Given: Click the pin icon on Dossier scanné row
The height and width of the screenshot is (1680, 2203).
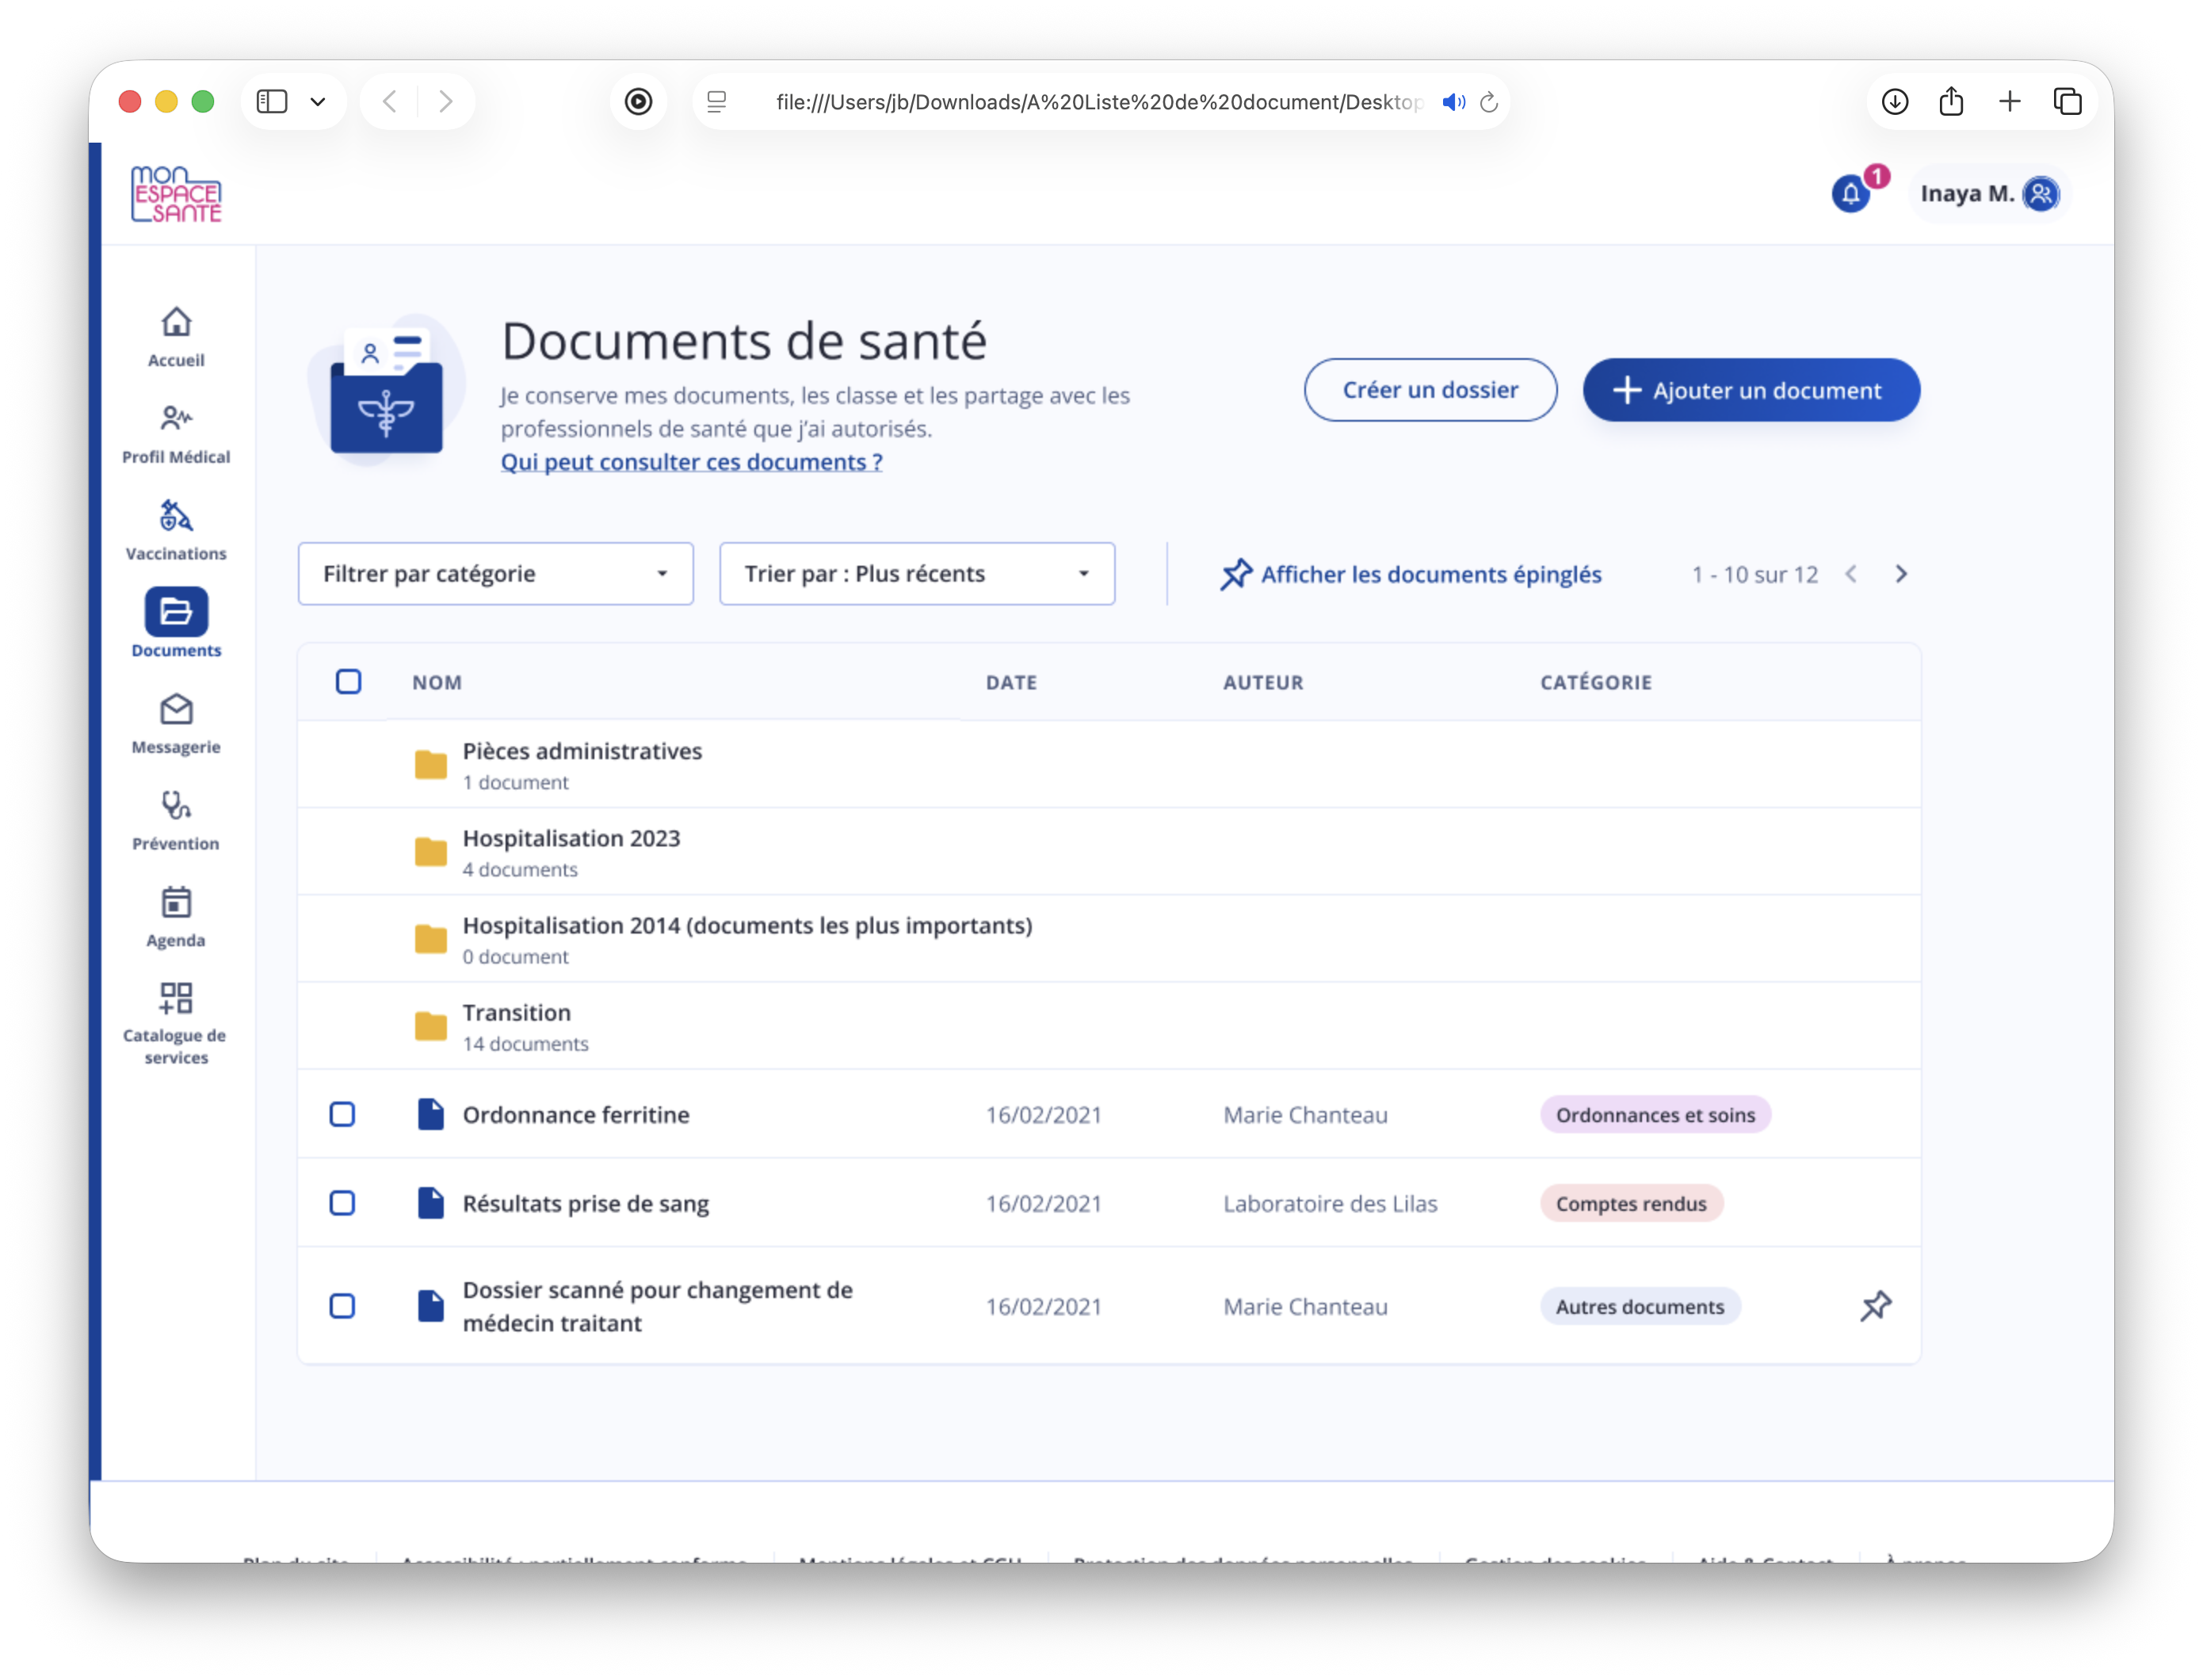Looking at the screenshot, I should coord(1875,1306).
